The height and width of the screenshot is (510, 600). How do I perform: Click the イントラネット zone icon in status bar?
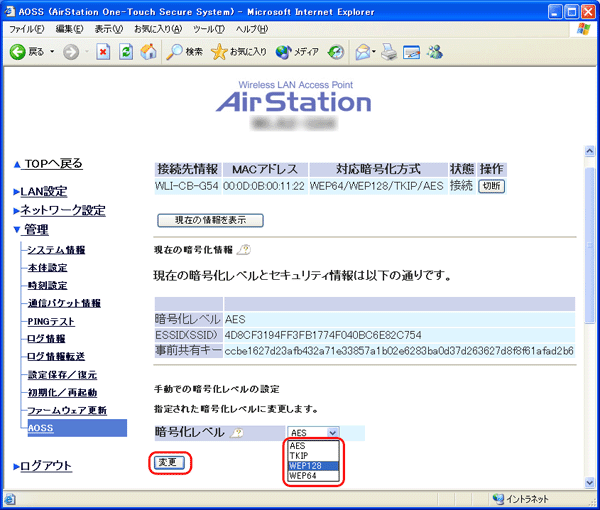coord(498,499)
